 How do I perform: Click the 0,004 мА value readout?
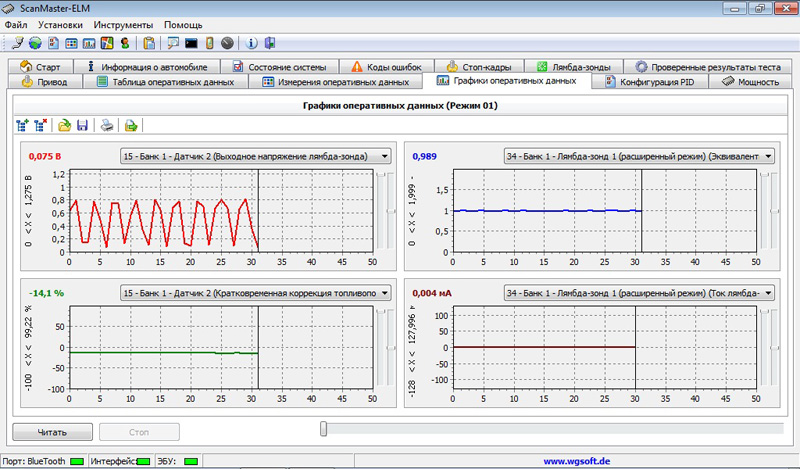(x=432, y=293)
